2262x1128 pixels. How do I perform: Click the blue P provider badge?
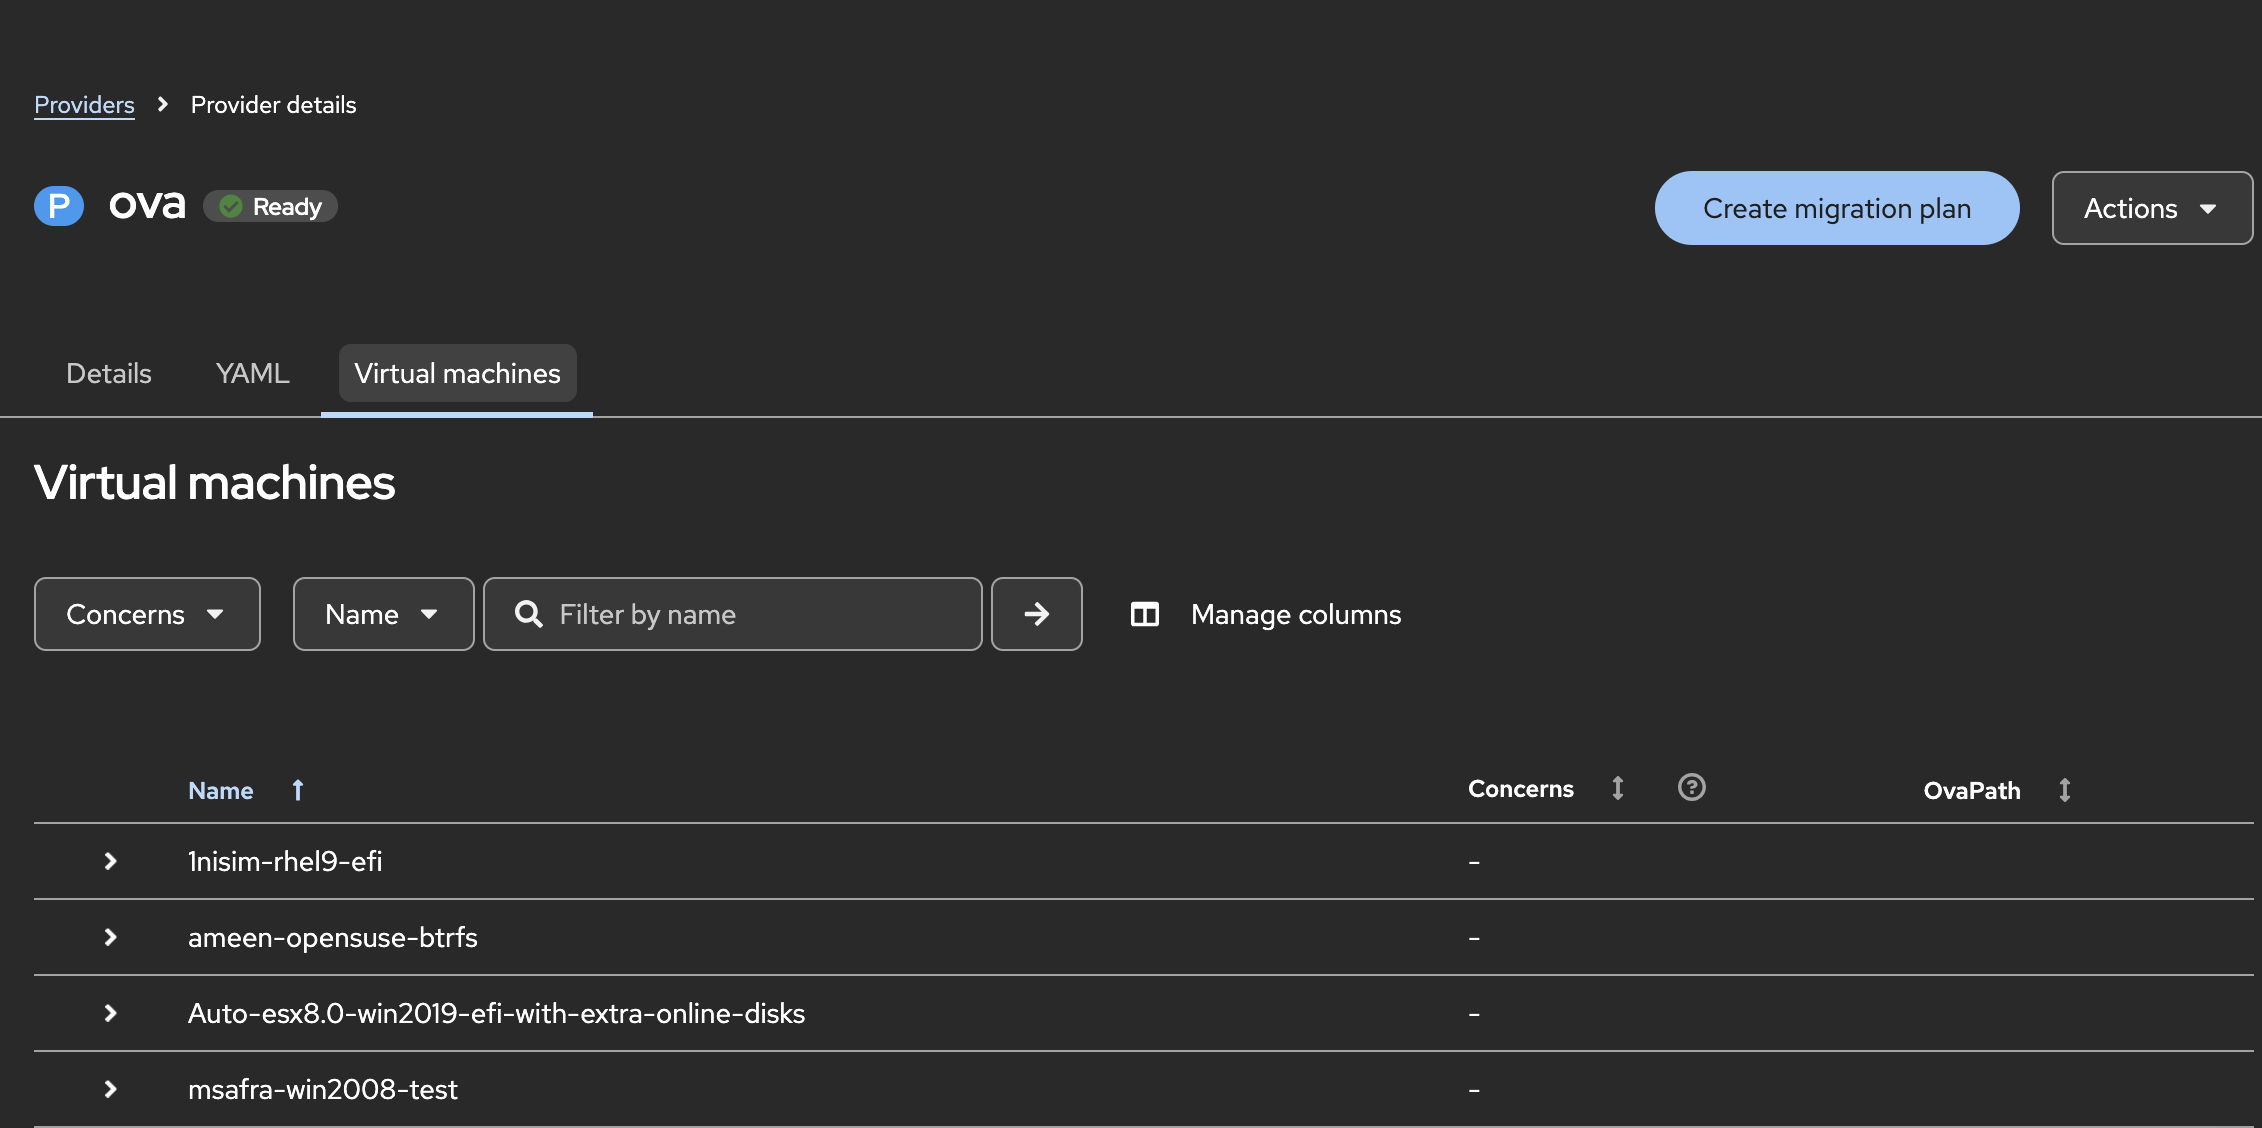pos(59,206)
